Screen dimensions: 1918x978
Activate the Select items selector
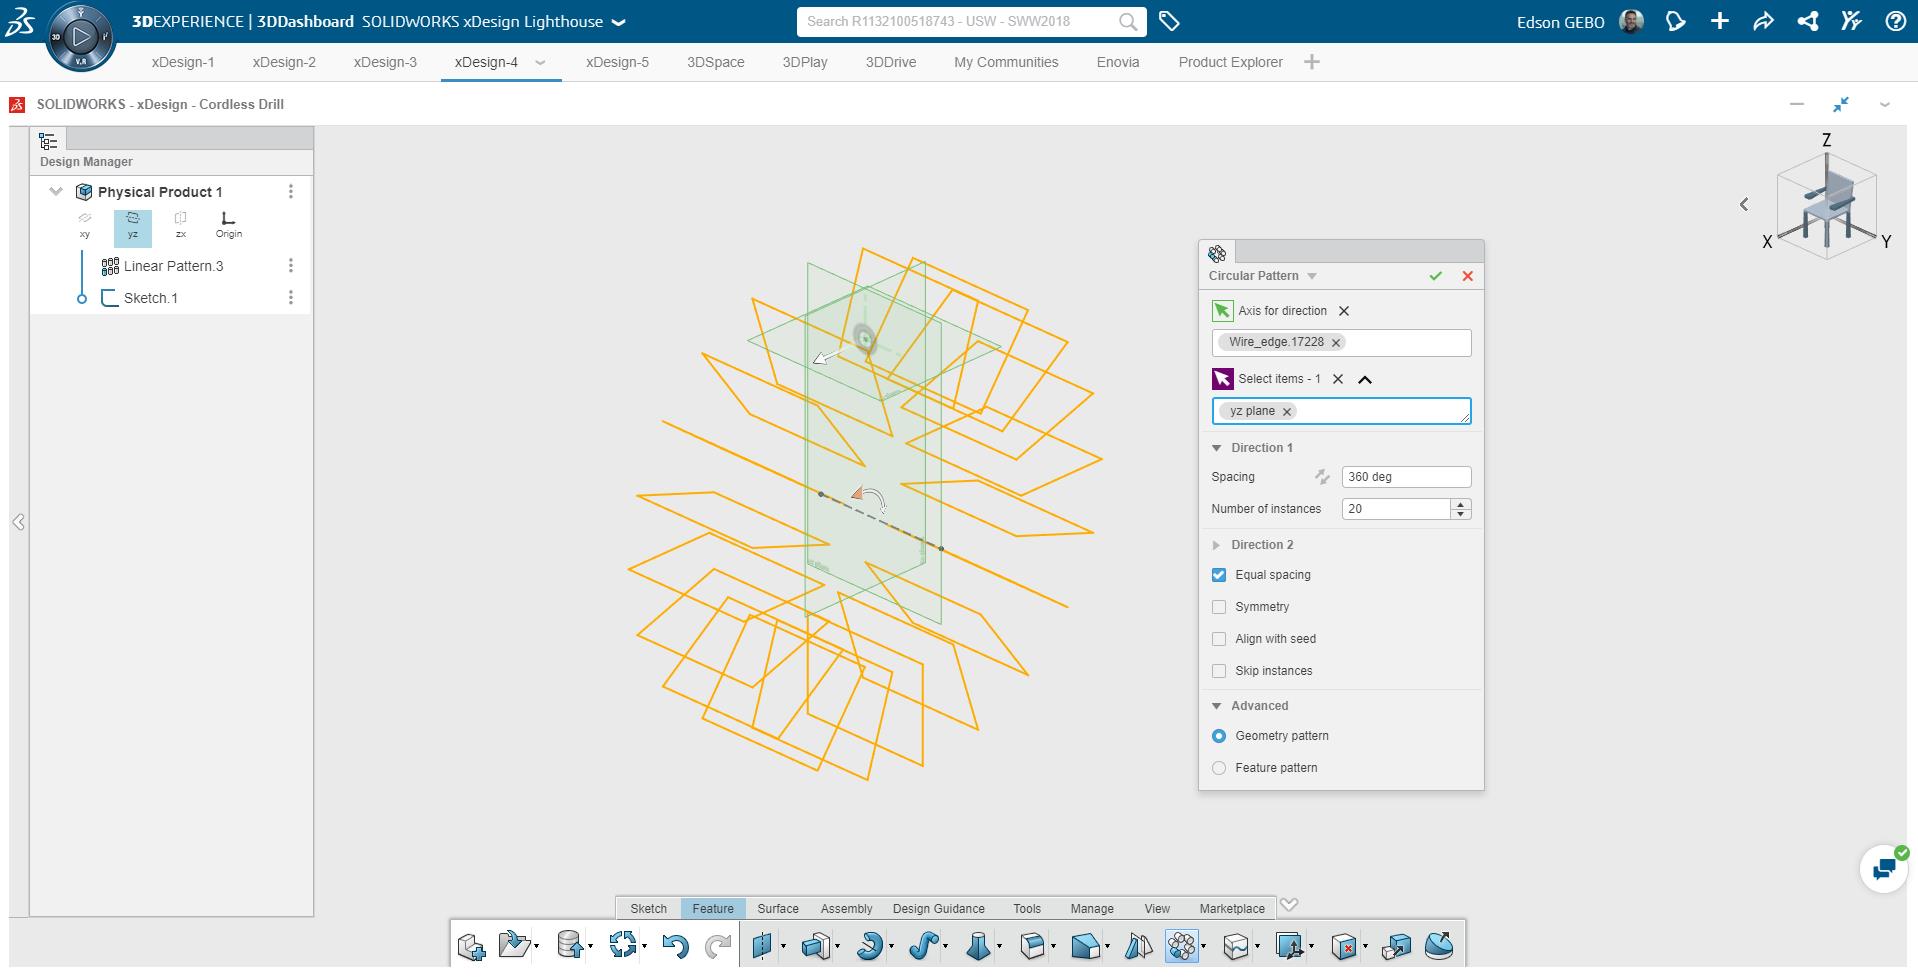(1222, 379)
